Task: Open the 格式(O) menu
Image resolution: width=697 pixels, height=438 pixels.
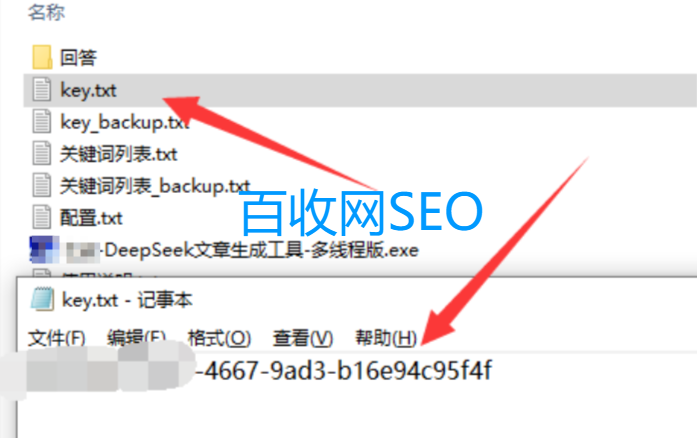Action: click(x=219, y=339)
